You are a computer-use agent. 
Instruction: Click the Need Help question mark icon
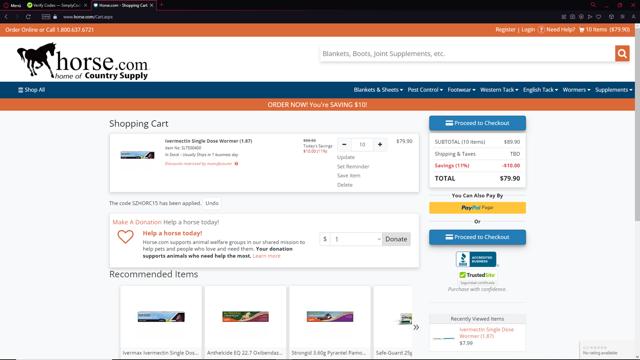point(541,30)
